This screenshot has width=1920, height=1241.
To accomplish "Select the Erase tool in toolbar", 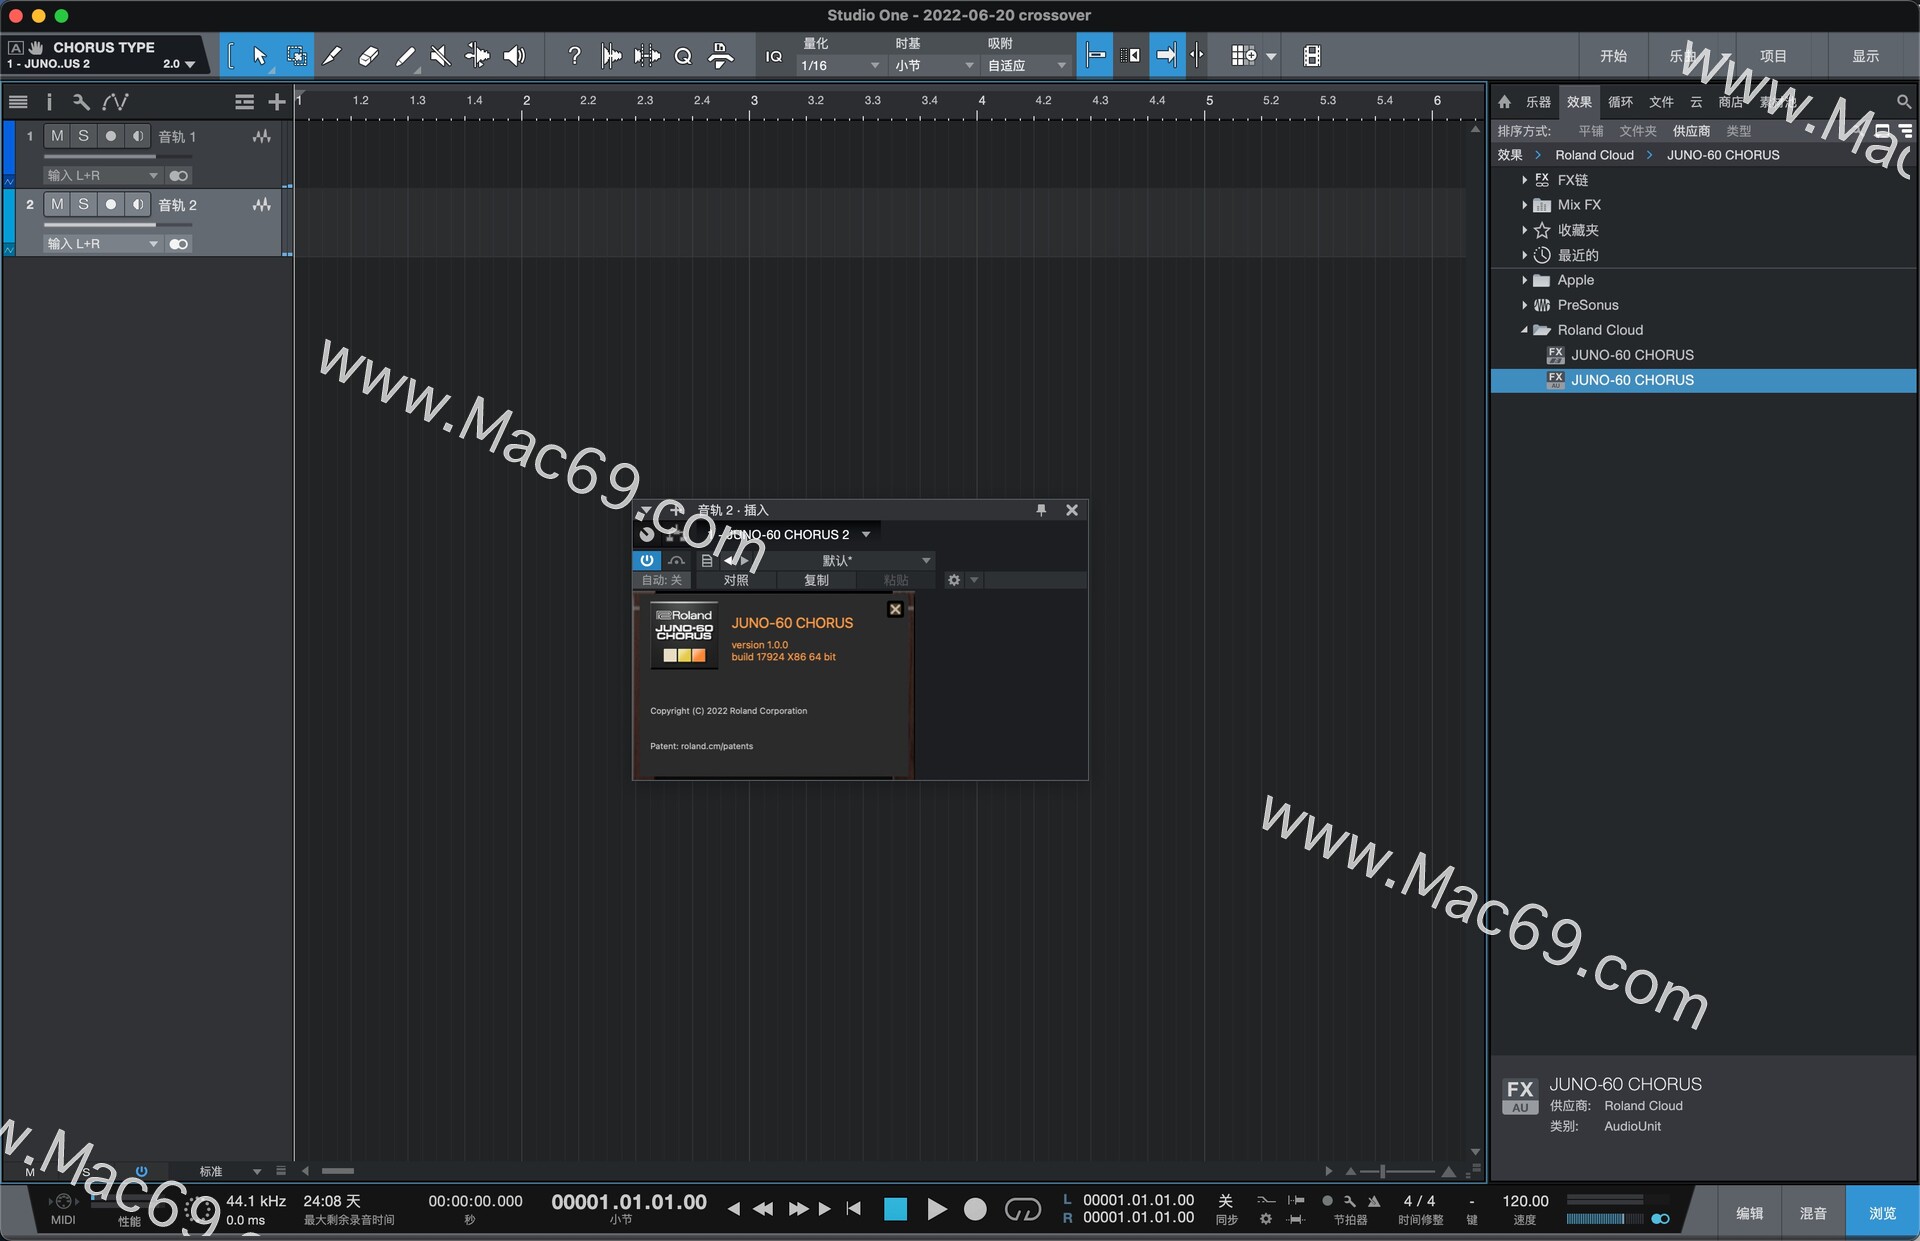I will 368,55.
